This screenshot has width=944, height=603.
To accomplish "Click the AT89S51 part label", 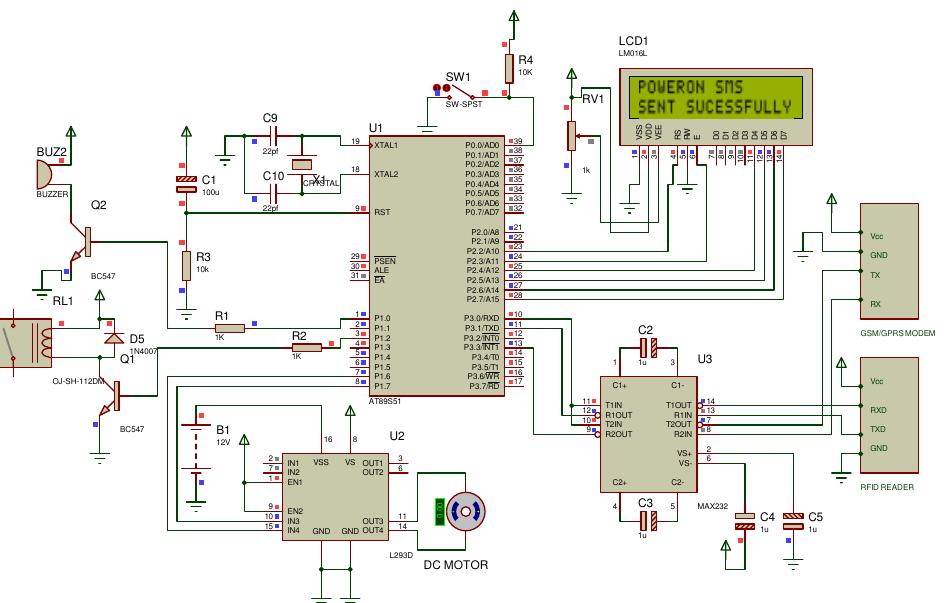I will [x=385, y=401].
